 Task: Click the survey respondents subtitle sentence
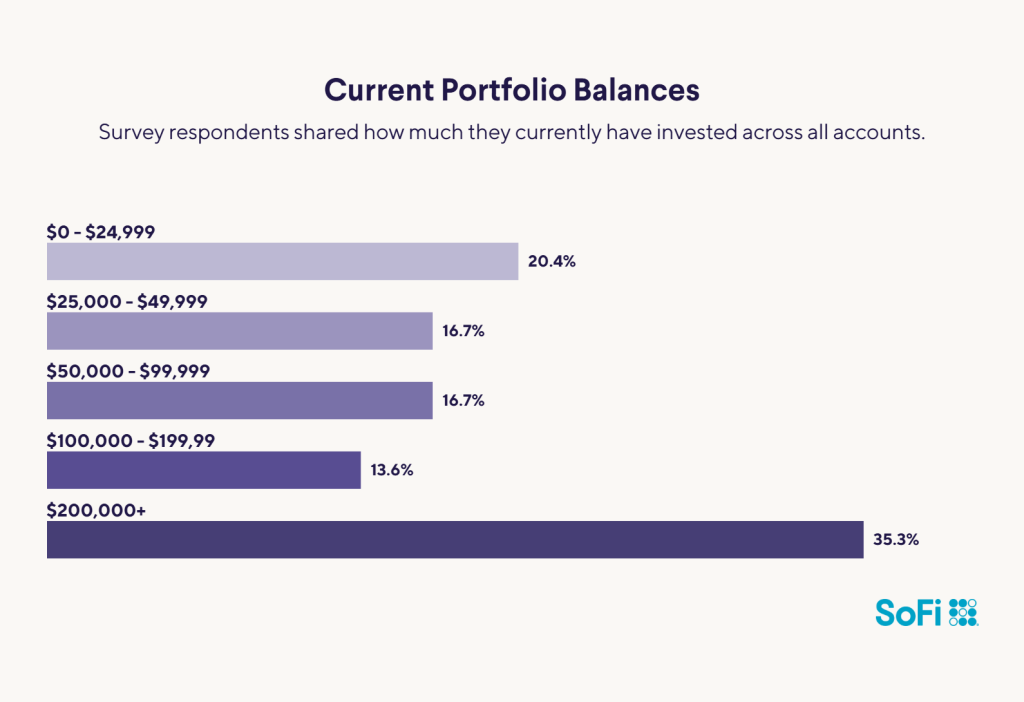[511, 133]
